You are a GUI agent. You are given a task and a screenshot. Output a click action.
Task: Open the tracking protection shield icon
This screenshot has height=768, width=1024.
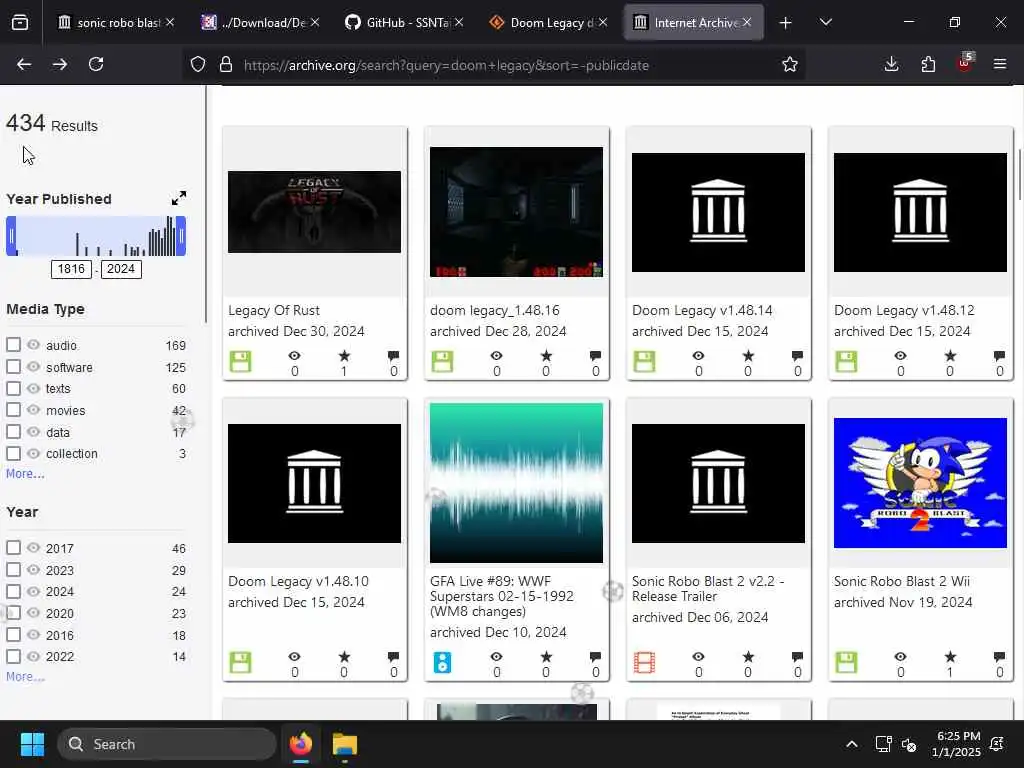pyautogui.click(x=198, y=65)
